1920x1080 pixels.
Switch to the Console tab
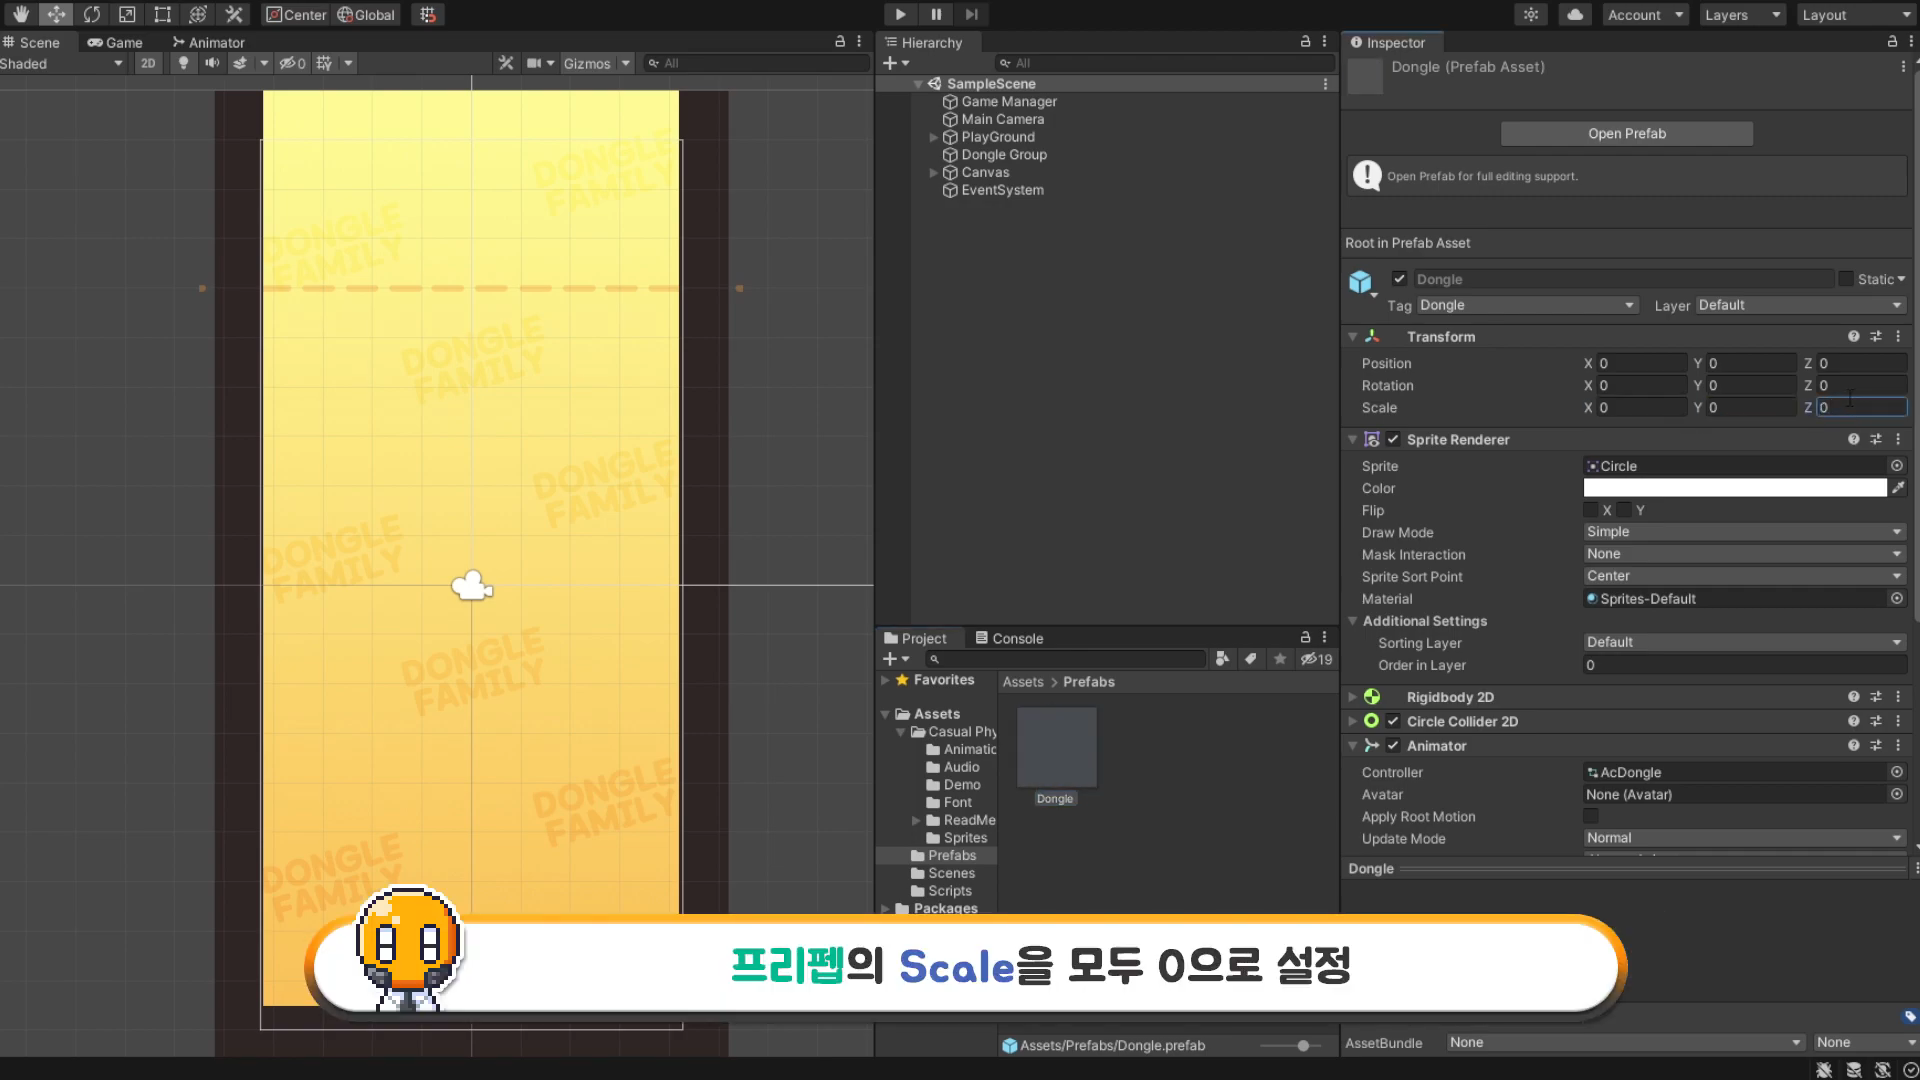click(x=1009, y=638)
